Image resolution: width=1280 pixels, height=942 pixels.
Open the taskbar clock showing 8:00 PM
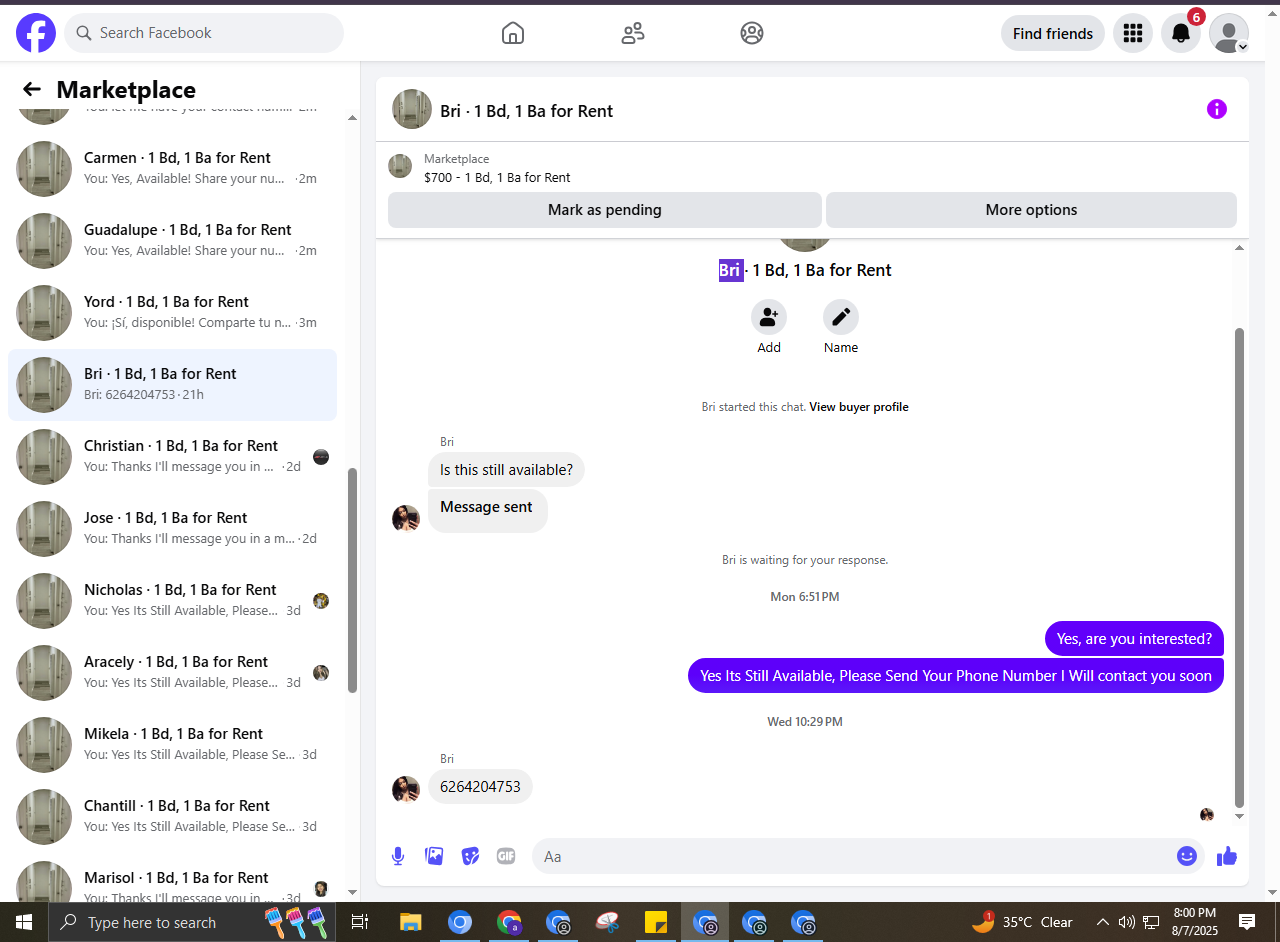(1195, 922)
